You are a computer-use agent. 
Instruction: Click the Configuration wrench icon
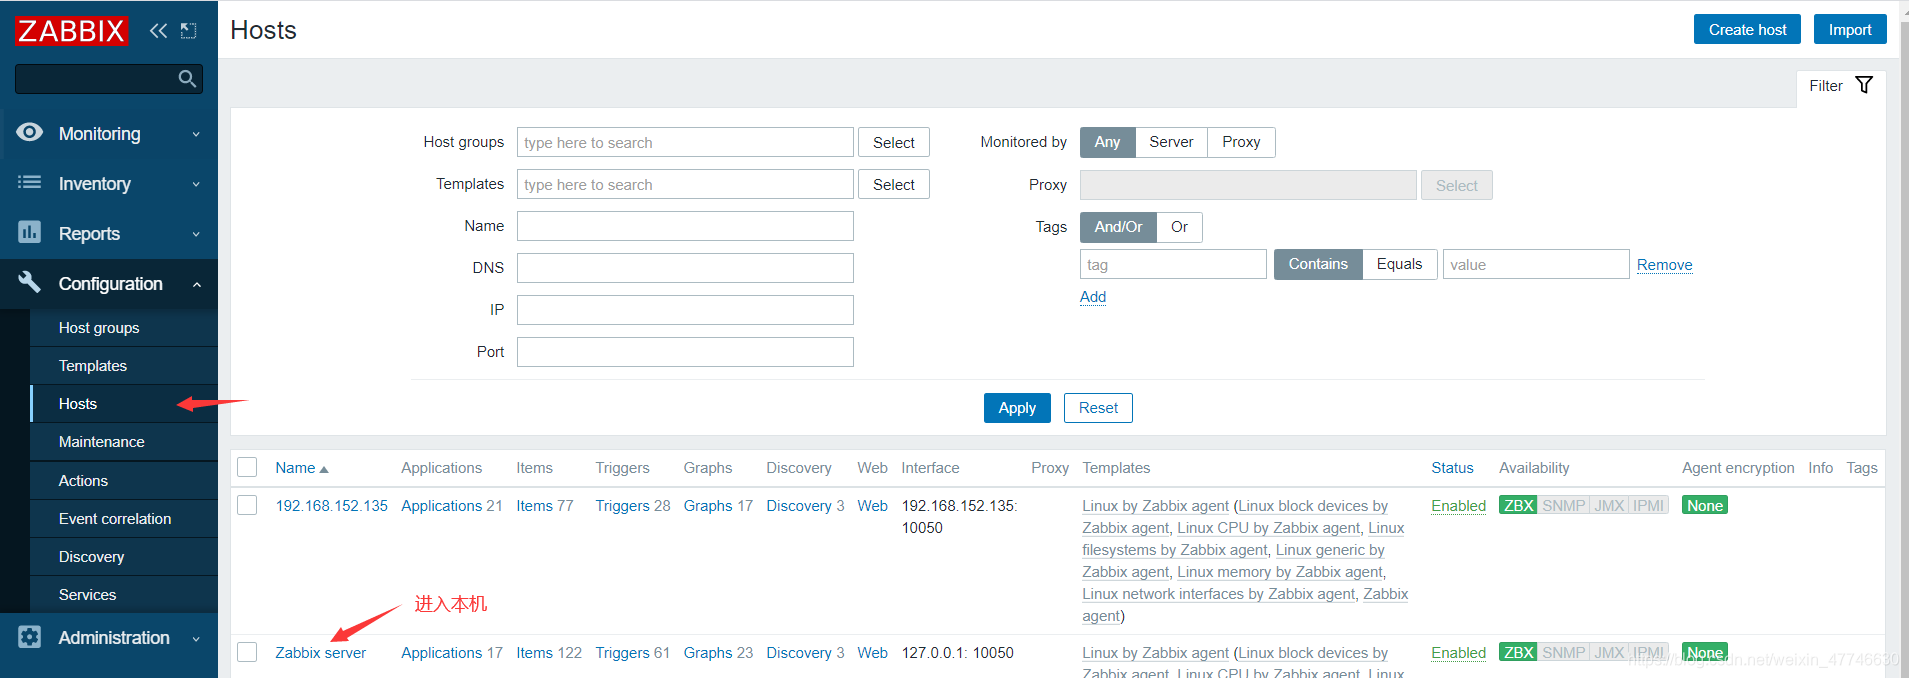(30, 282)
